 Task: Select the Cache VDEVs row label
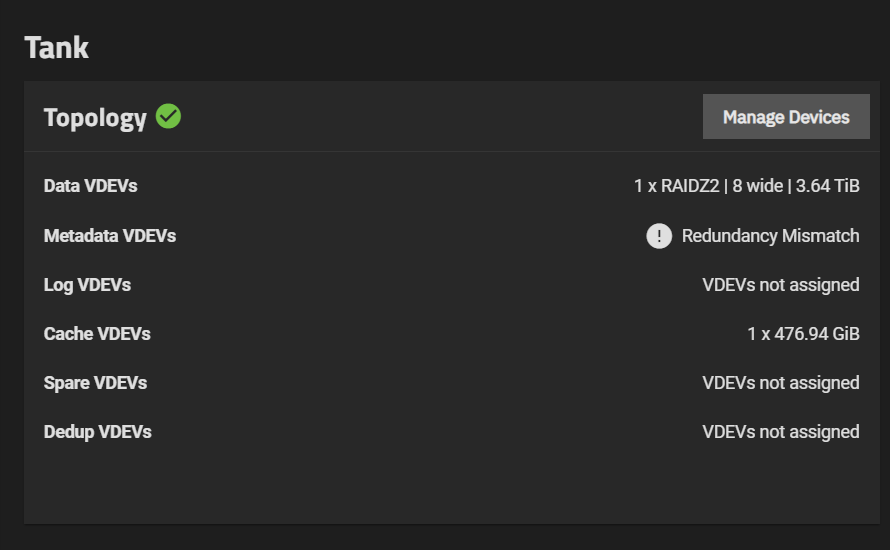tap(97, 334)
